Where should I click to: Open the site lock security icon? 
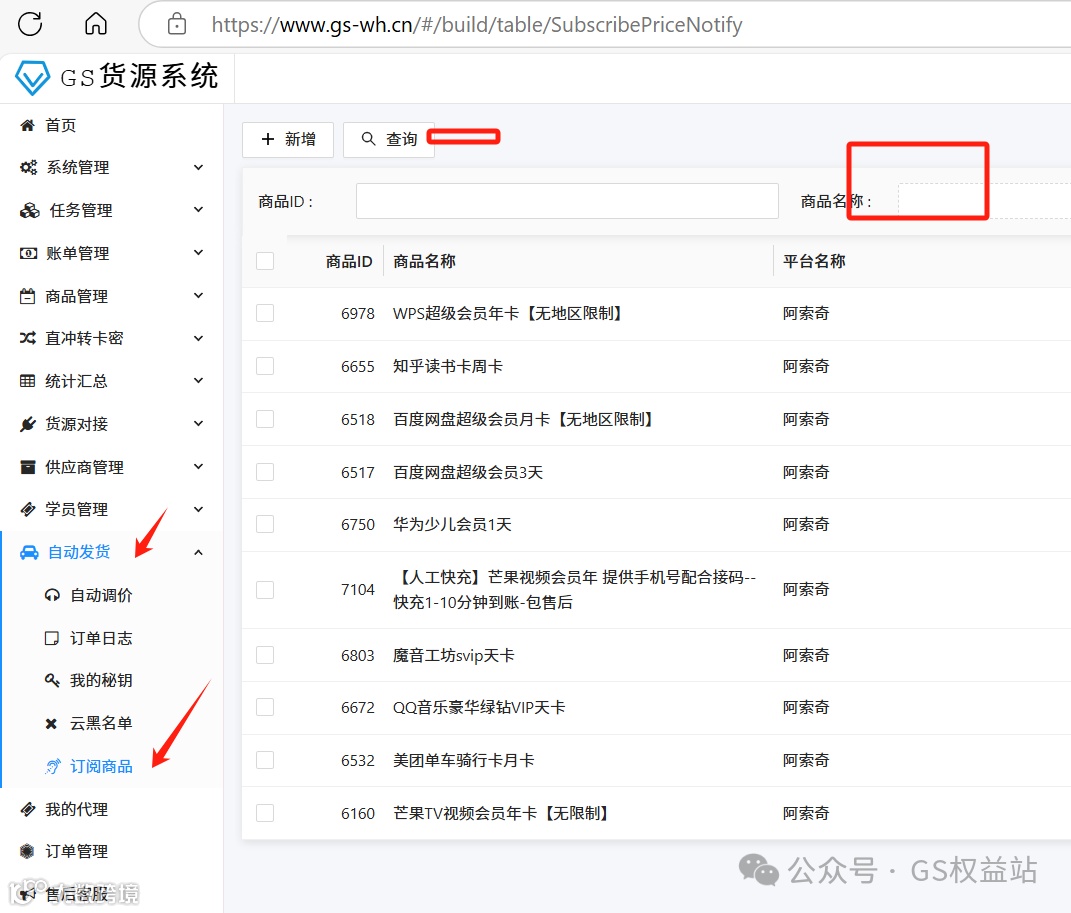pyautogui.click(x=177, y=24)
